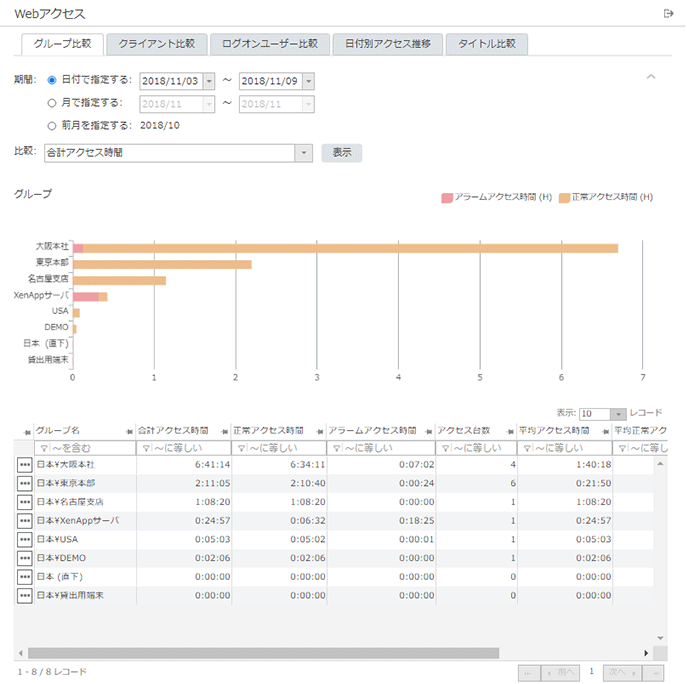The image size is (687, 684).
Task: Click filter icon in アクセス台数 filter box
Action: click(443, 448)
